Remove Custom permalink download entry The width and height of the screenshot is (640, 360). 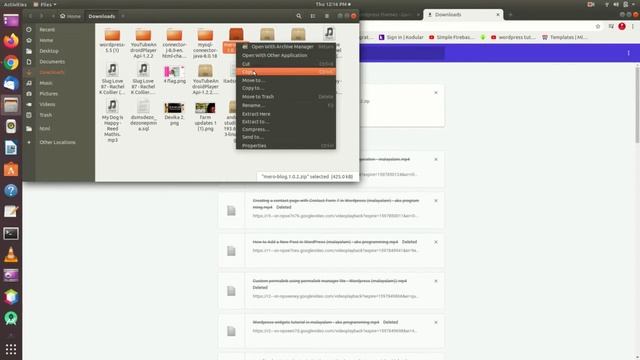(436, 281)
